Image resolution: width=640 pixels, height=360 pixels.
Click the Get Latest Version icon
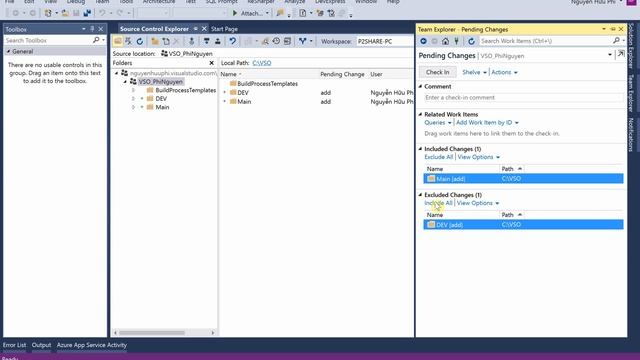[x=191, y=41]
